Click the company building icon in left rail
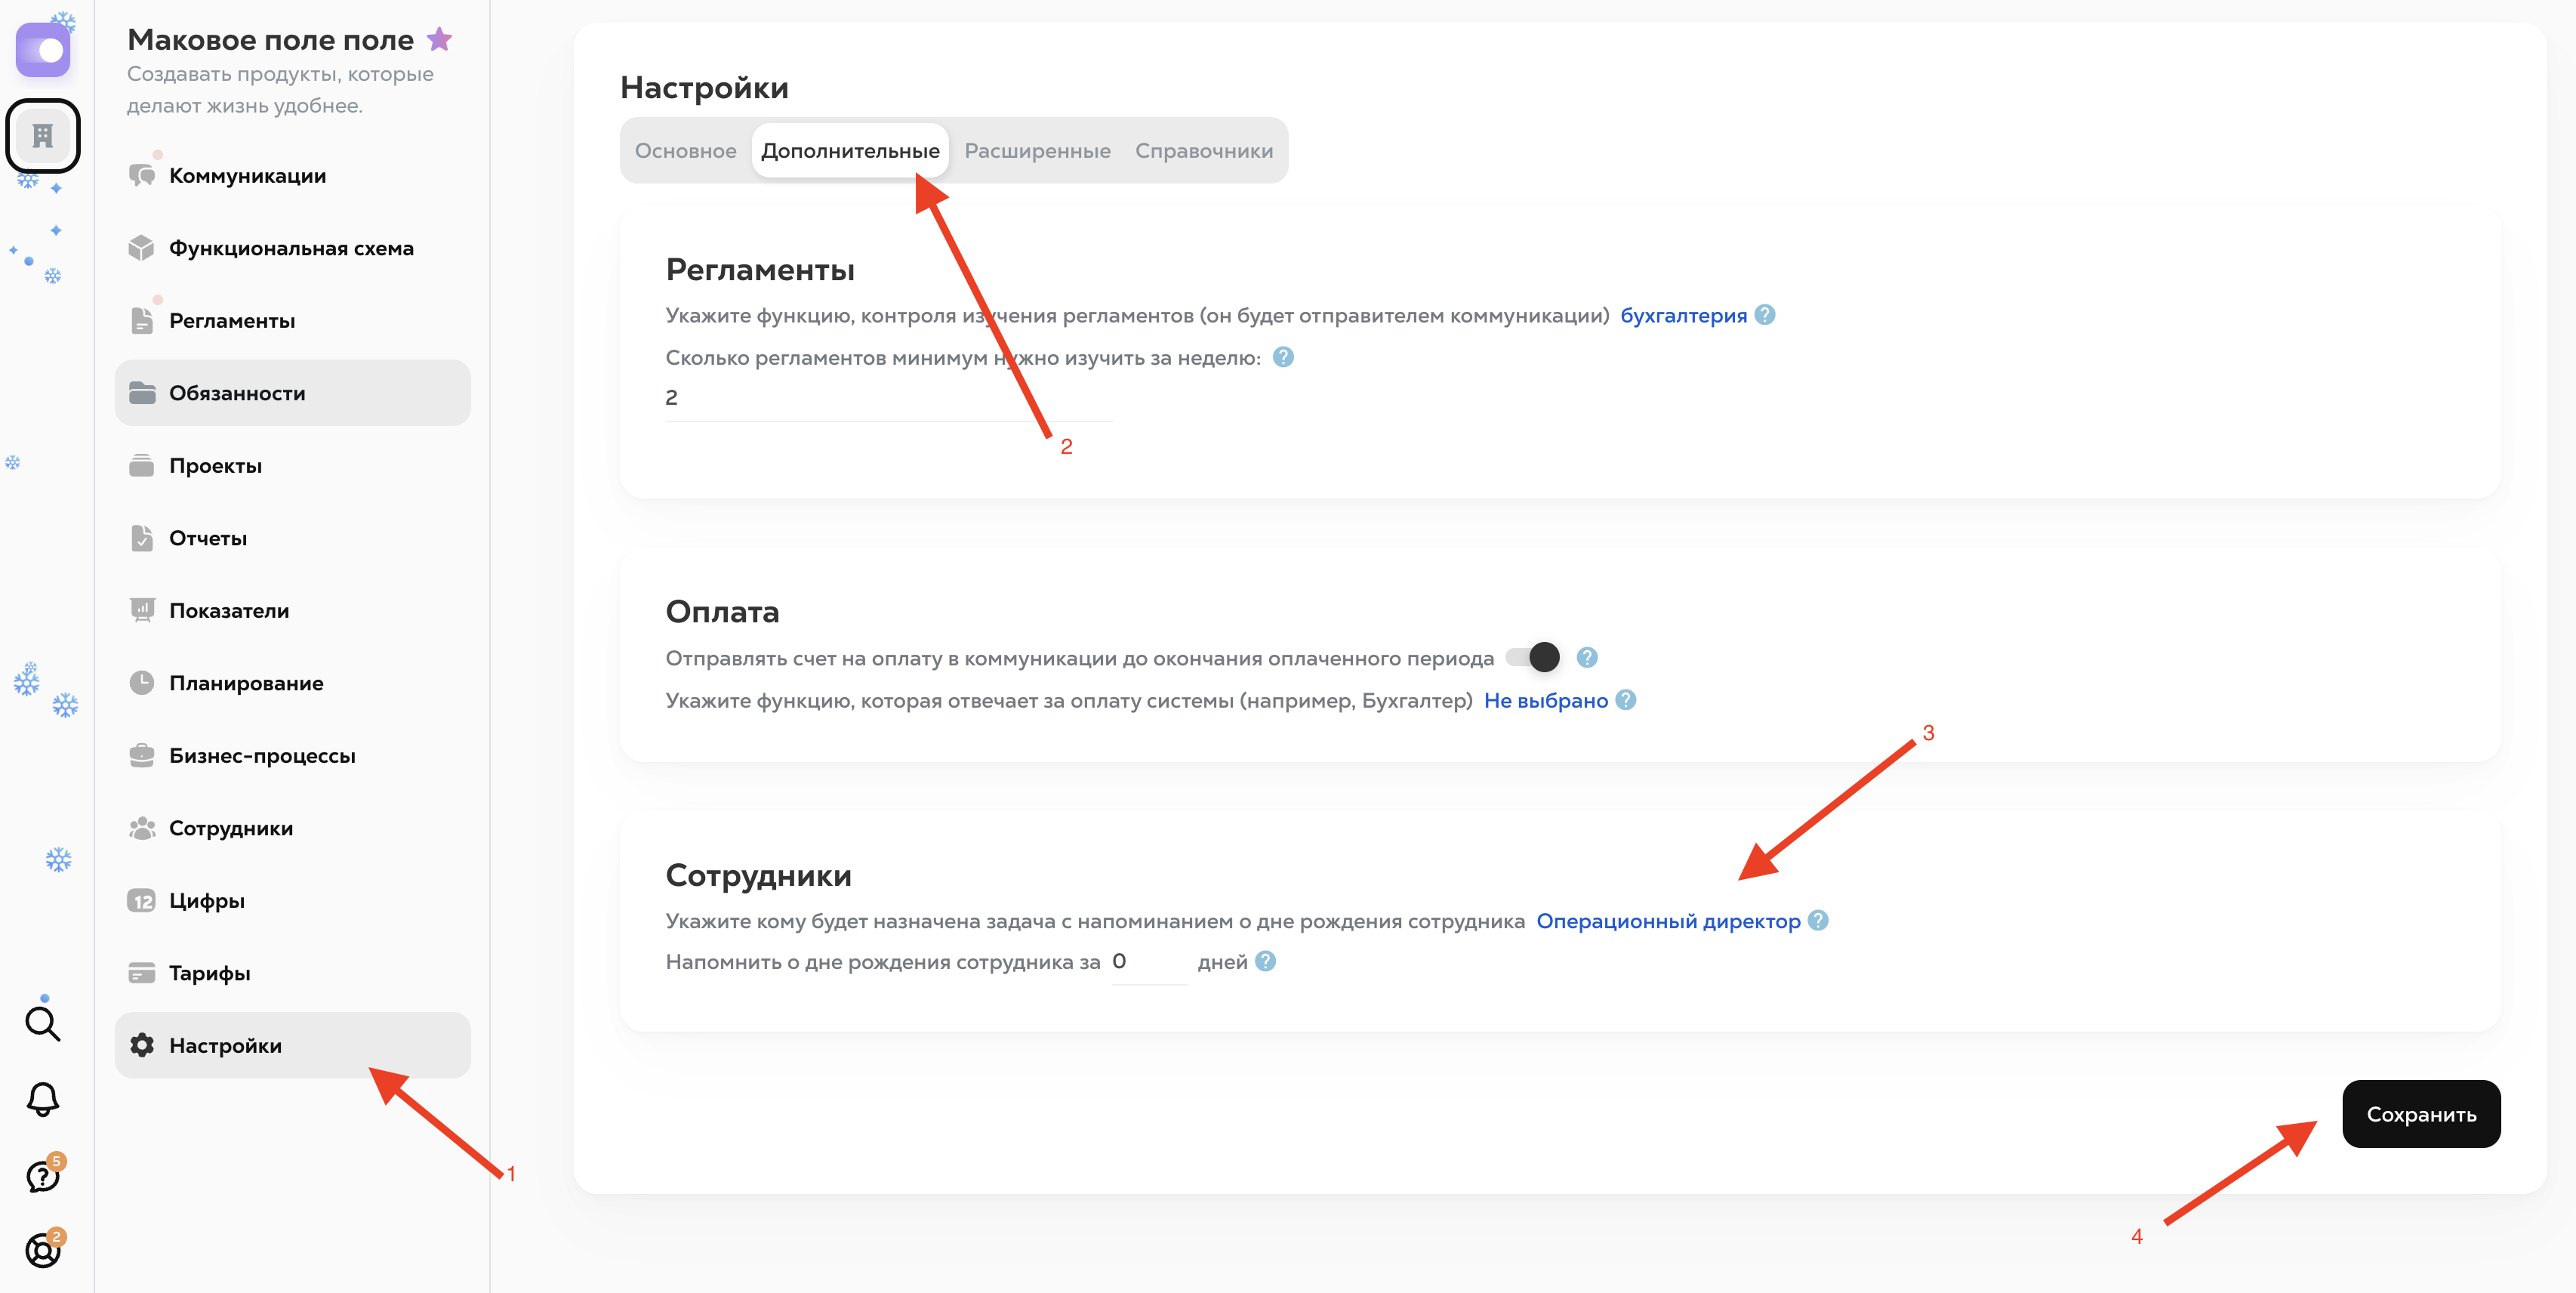 43,135
